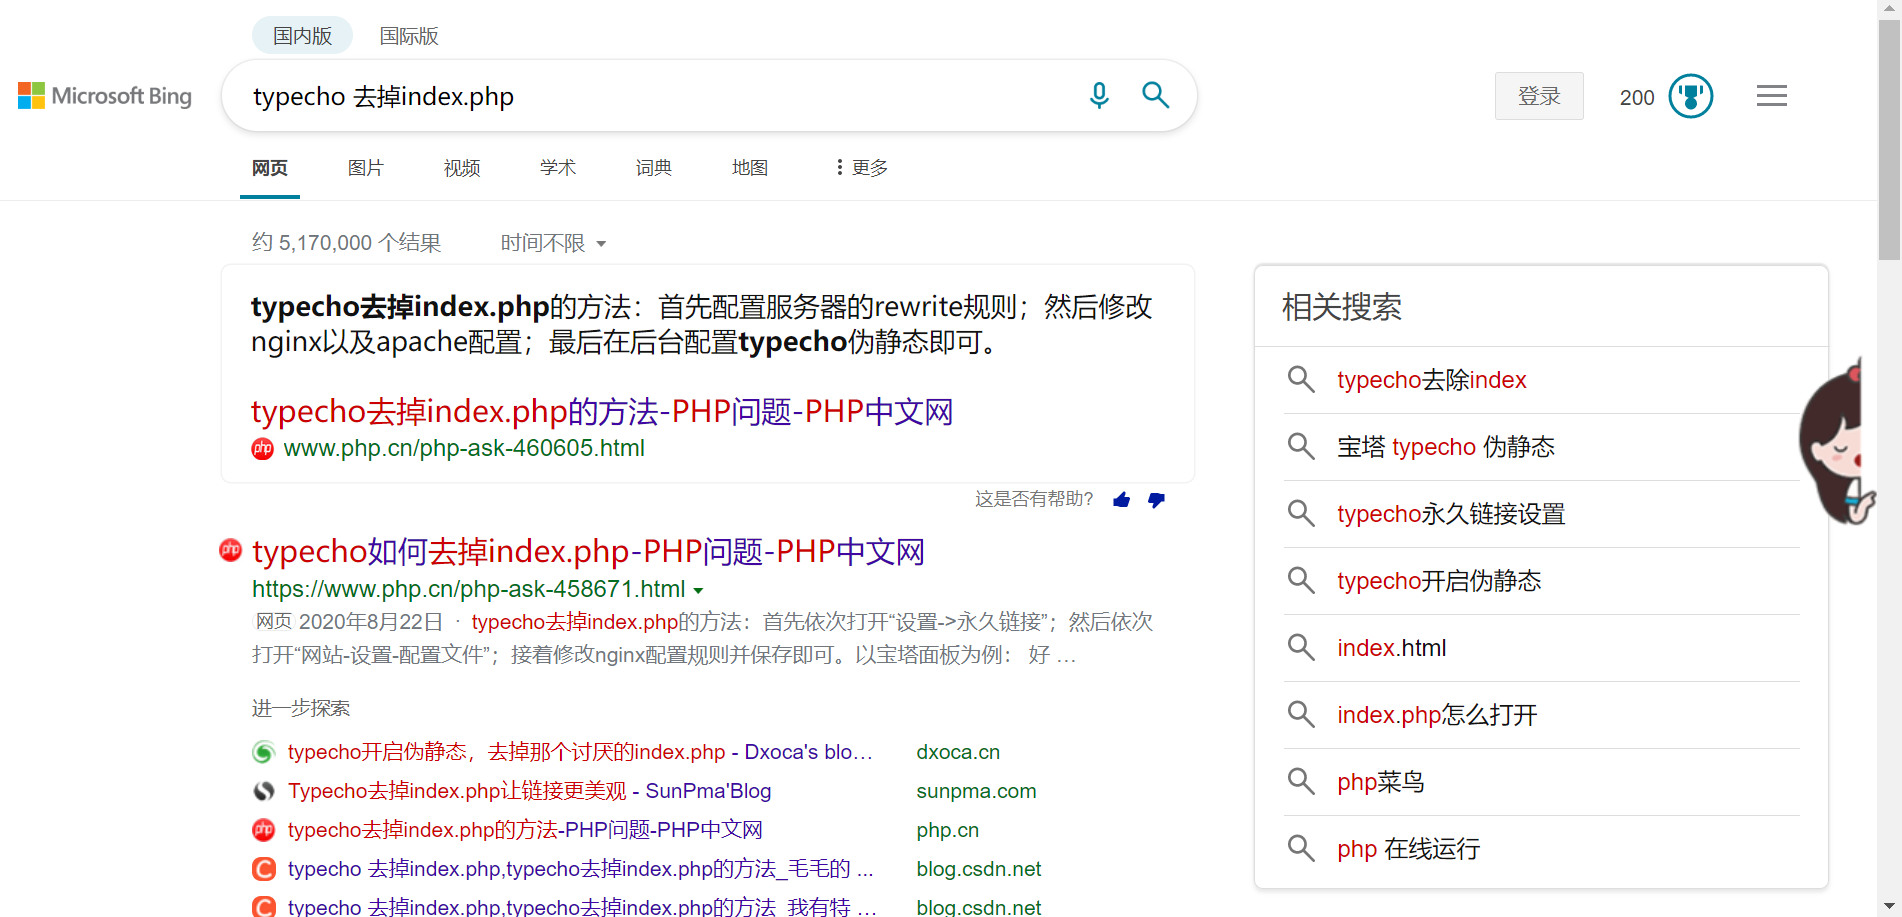Click search icon beside index.php怎么打开
Image resolution: width=1902 pixels, height=917 pixels.
[x=1301, y=715]
